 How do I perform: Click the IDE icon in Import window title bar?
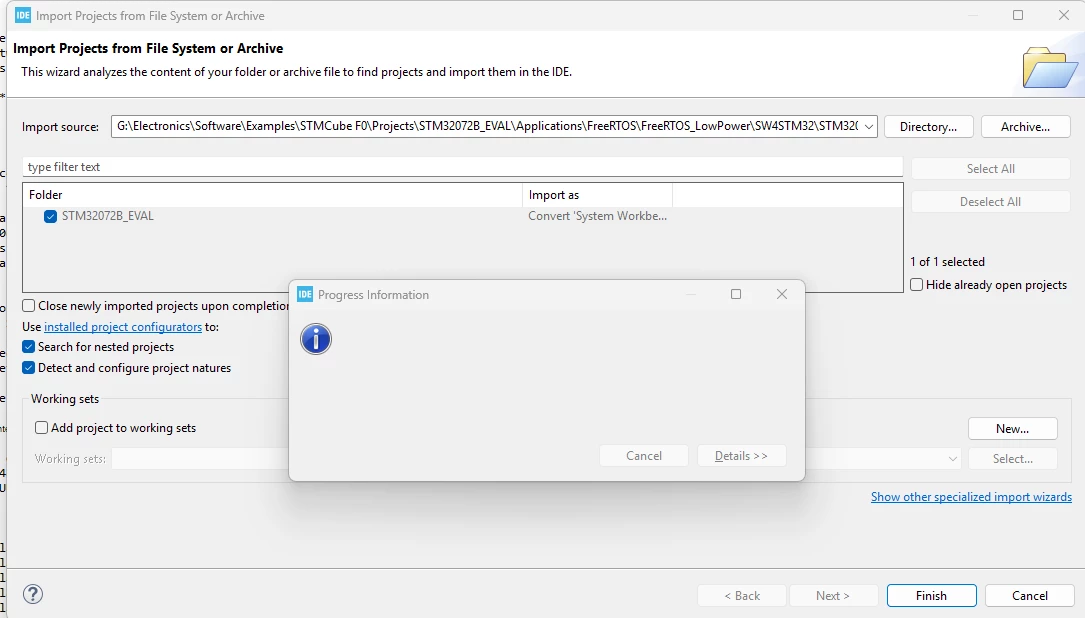pyautogui.click(x=23, y=15)
